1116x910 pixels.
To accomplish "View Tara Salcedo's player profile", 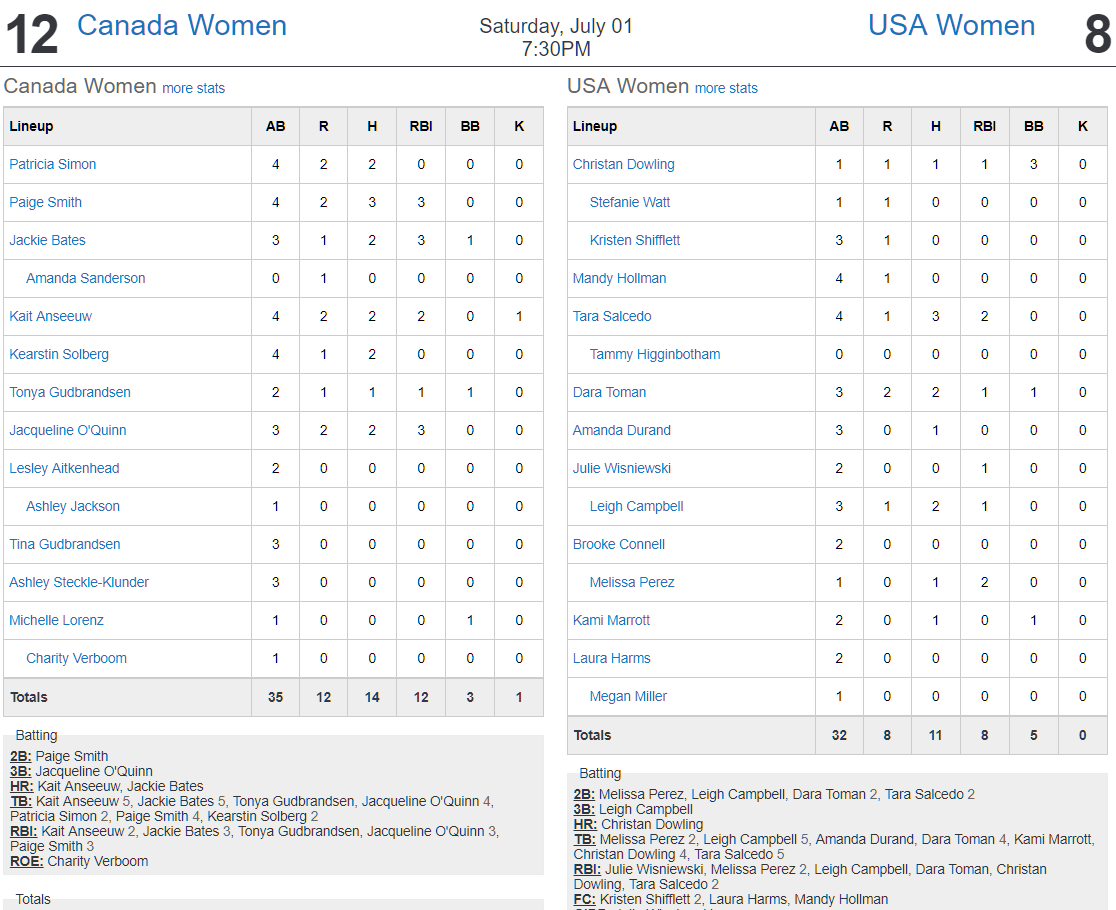I will point(612,316).
